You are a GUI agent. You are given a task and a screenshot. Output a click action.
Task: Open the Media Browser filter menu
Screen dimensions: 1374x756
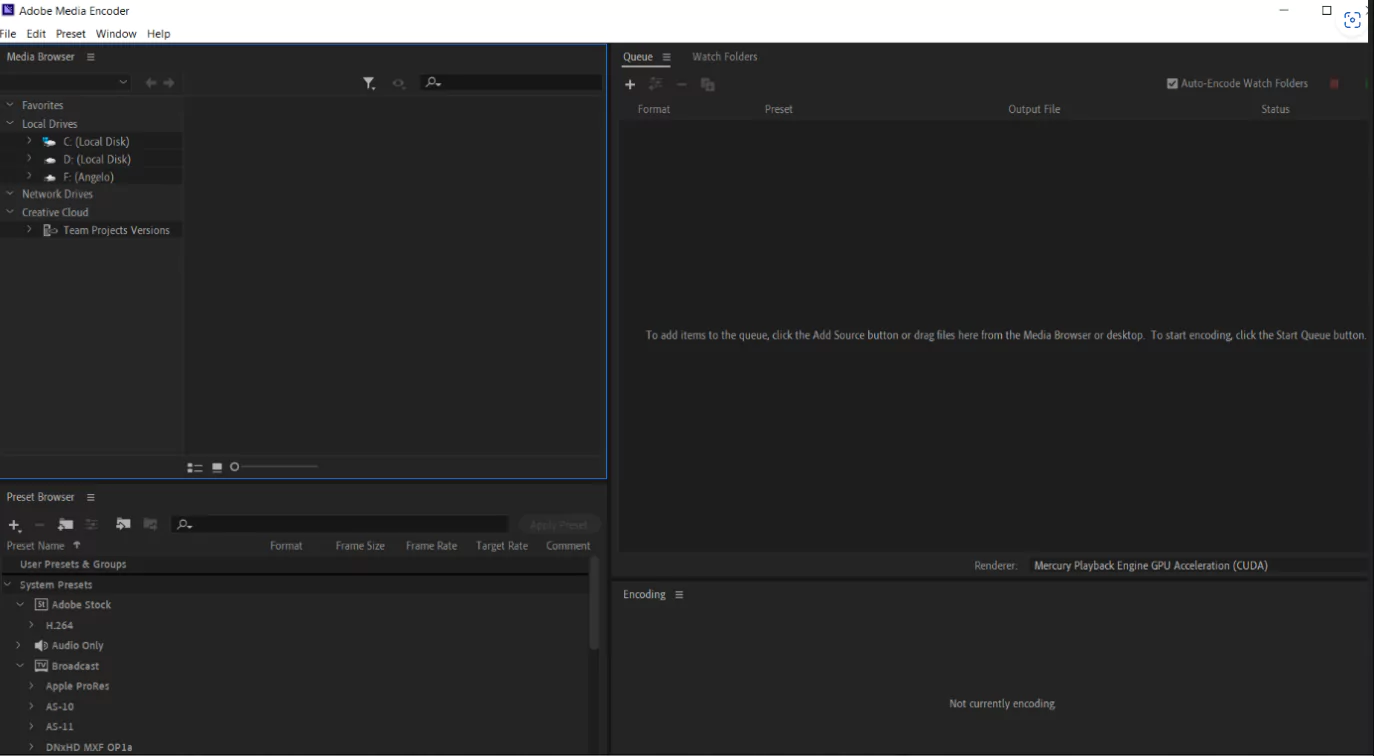click(367, 84)
